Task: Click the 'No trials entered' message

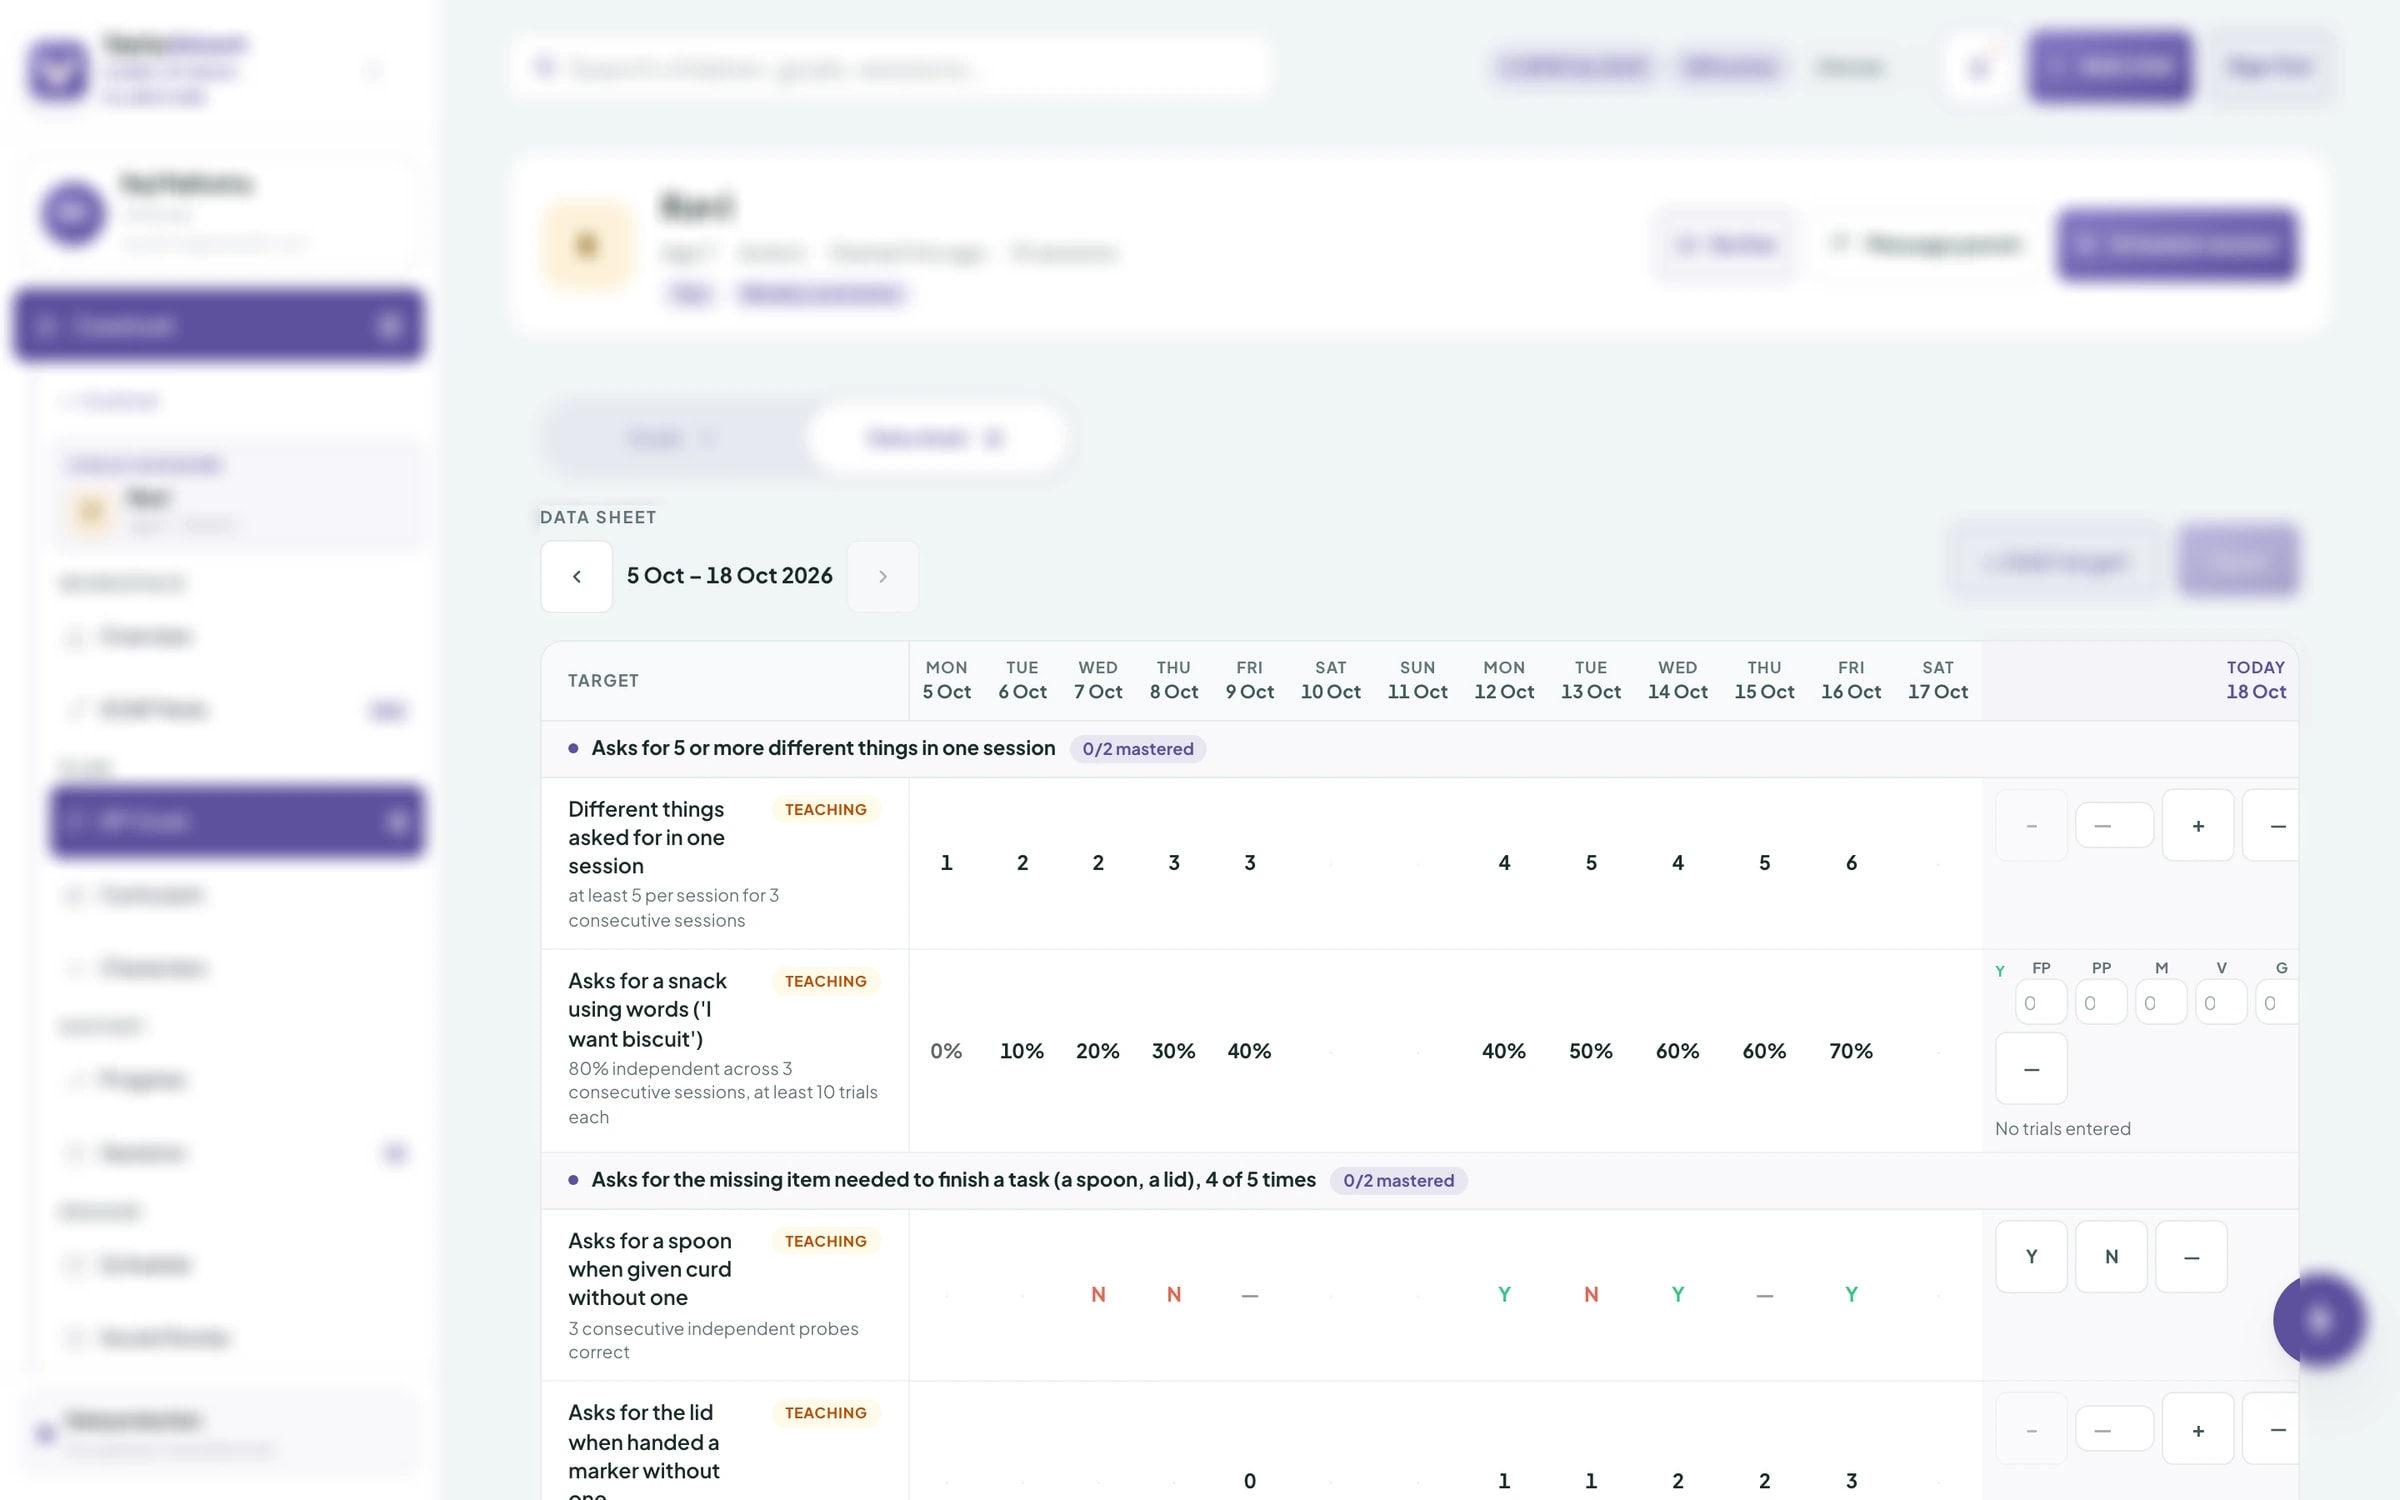Action: click(2063, 1129)
